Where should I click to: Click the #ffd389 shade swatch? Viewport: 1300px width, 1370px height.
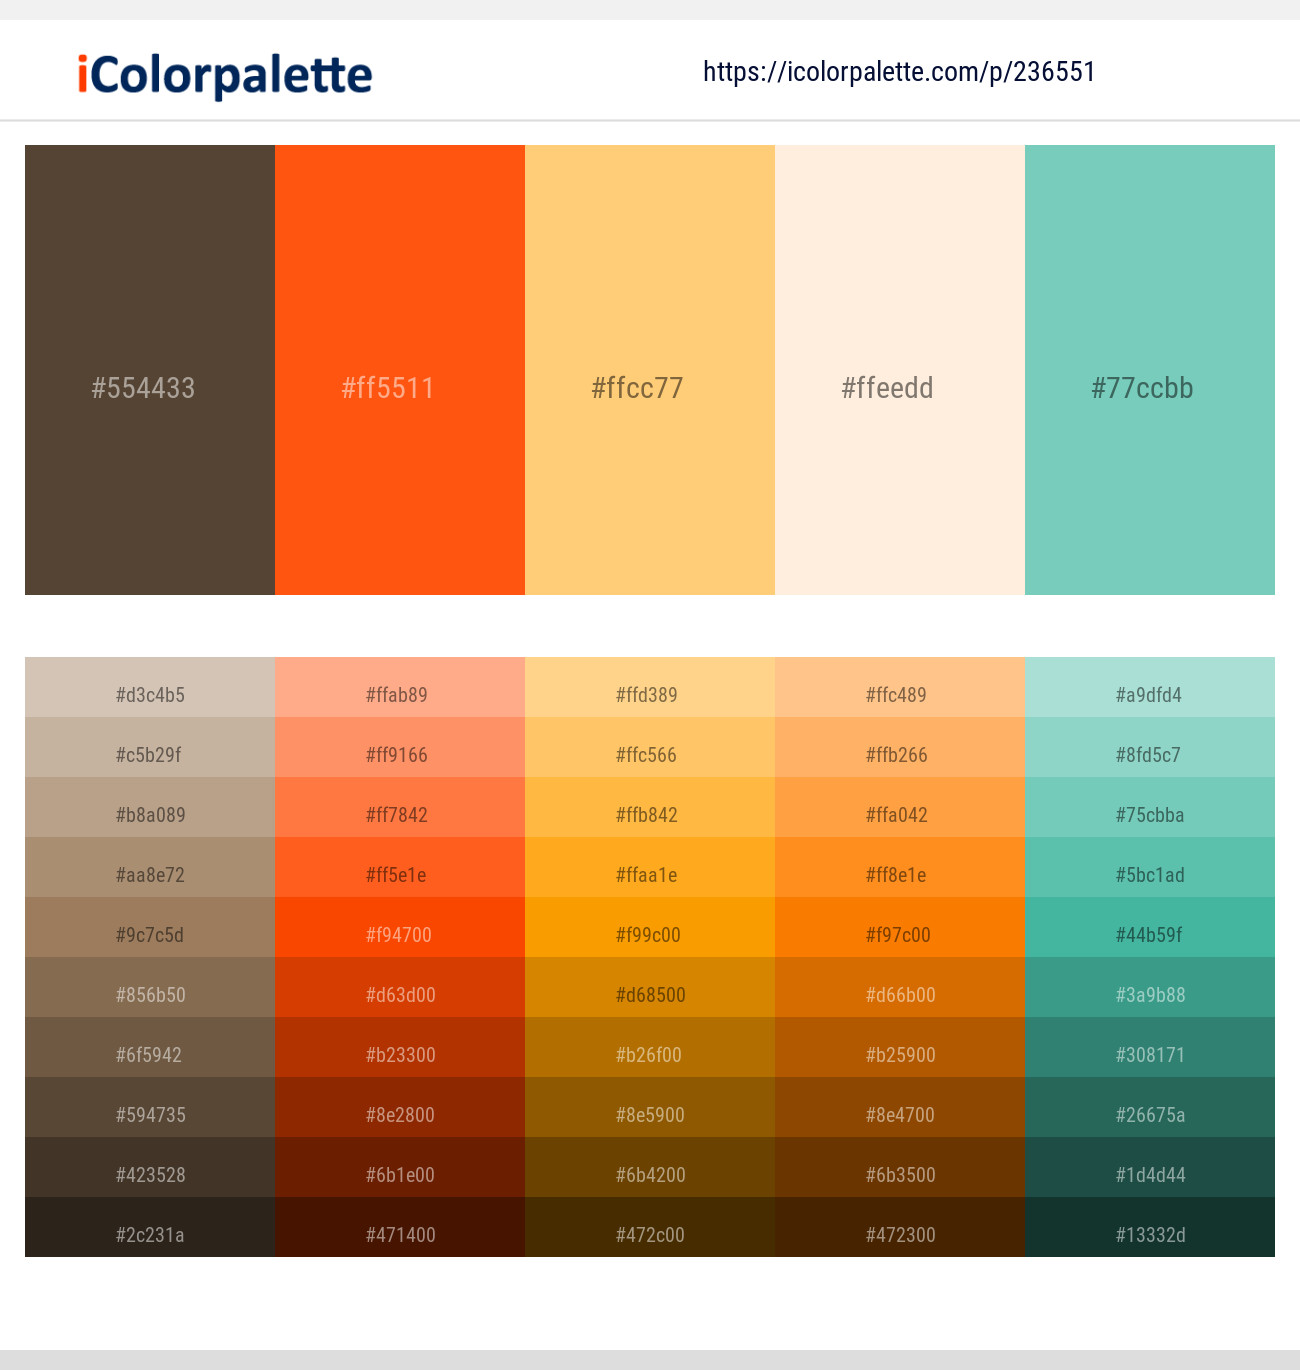click(649, 695)
